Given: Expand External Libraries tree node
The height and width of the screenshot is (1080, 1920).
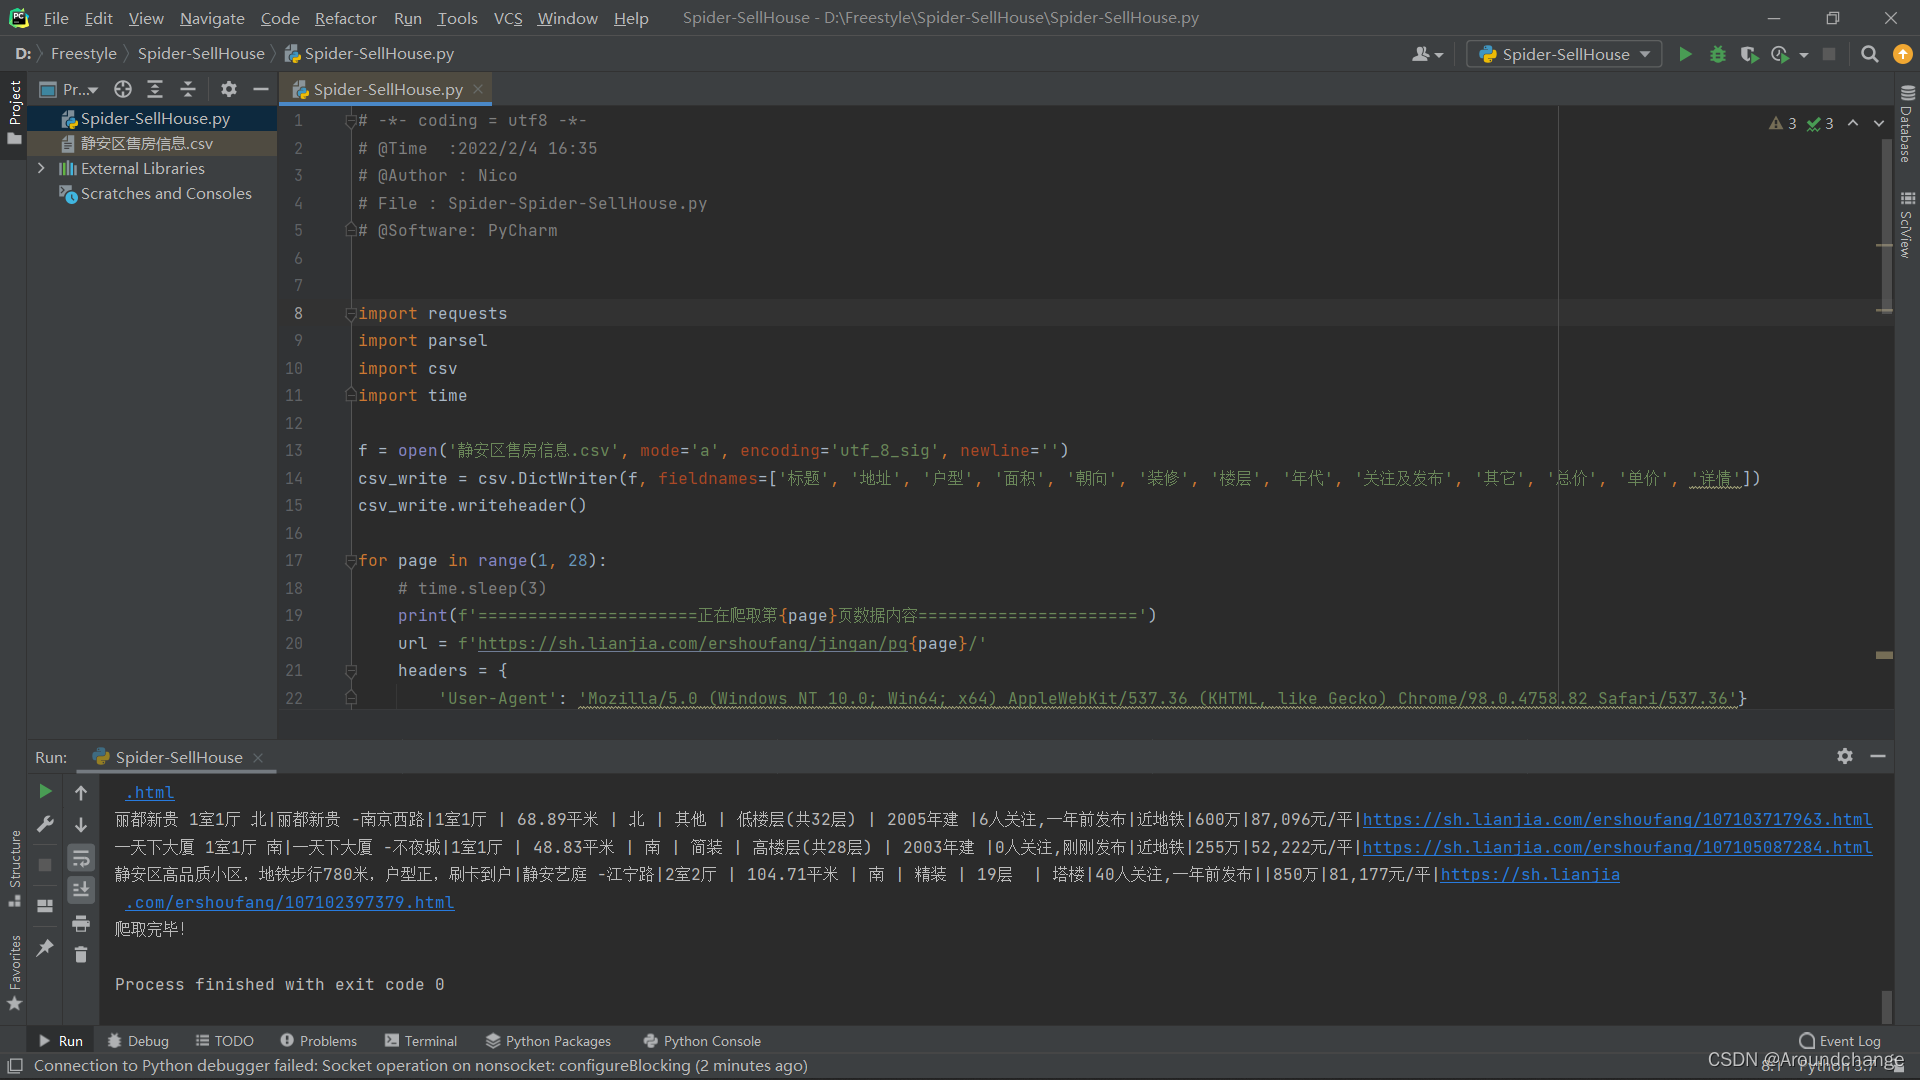Looking at the screenshot, I should tap(41, 168).
